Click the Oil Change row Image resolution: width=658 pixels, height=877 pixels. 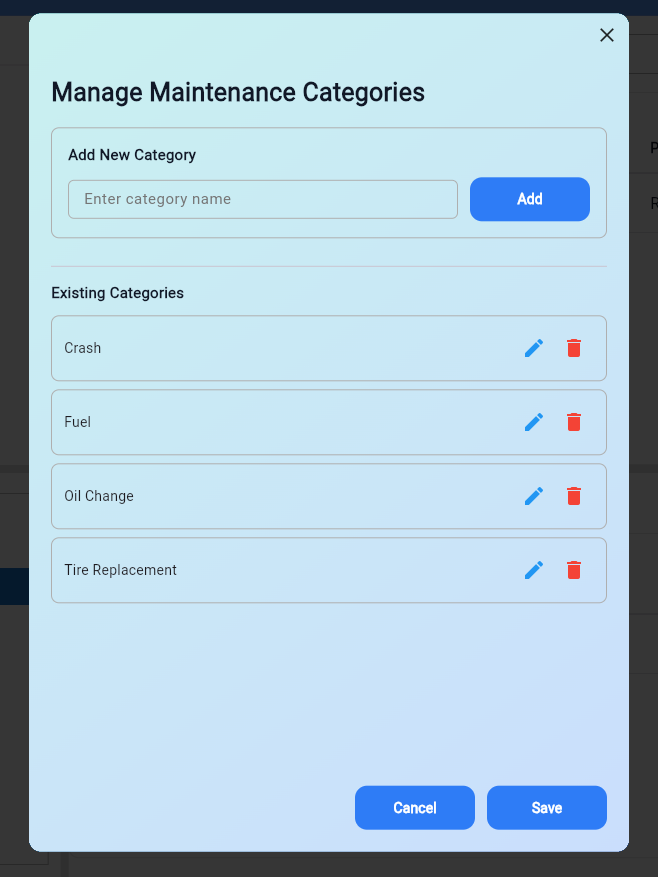point(280,496)
